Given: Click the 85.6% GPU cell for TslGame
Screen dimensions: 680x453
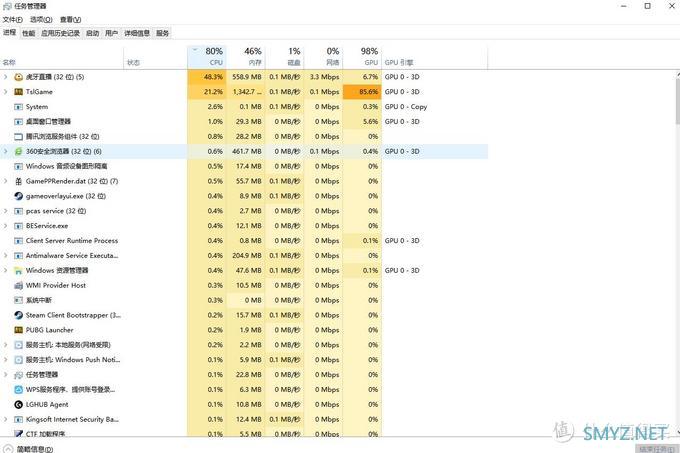Looking at the screenshot, I should (362, 92).
